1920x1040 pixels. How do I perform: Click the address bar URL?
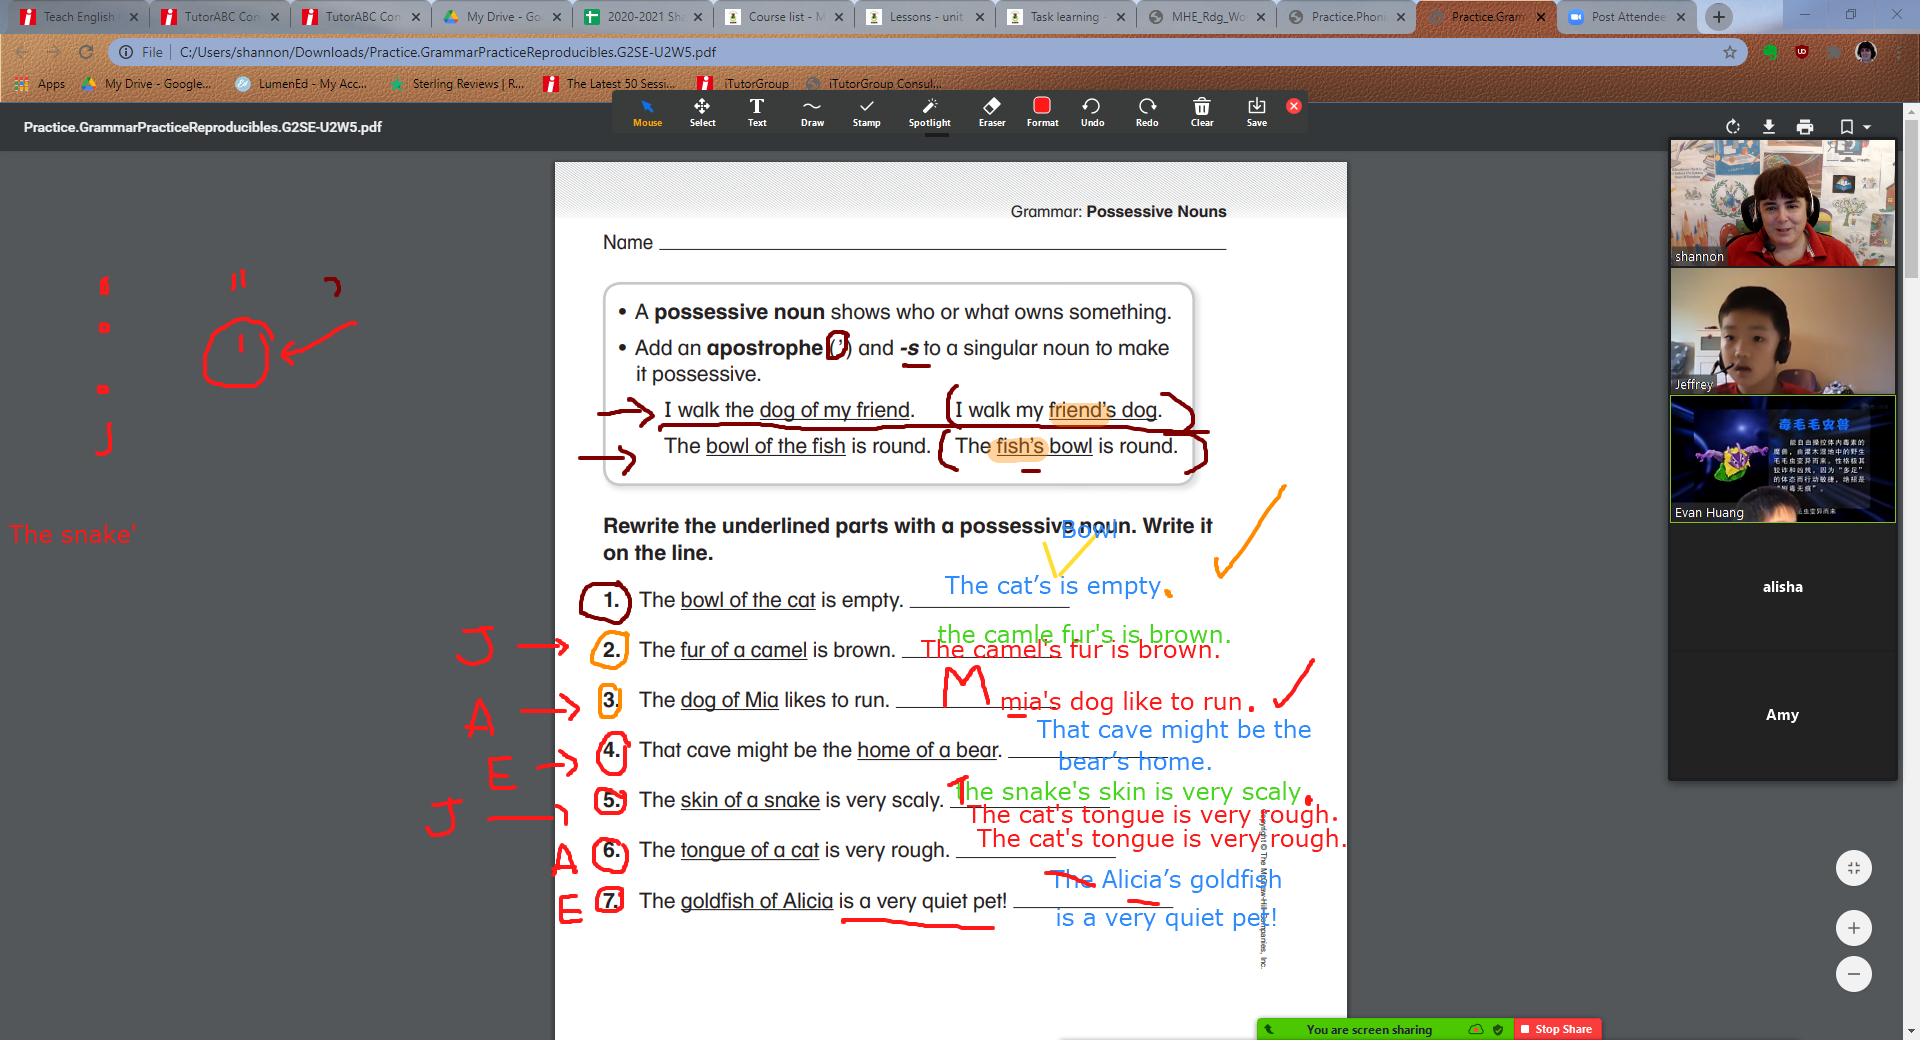click(x=448, y=52)
